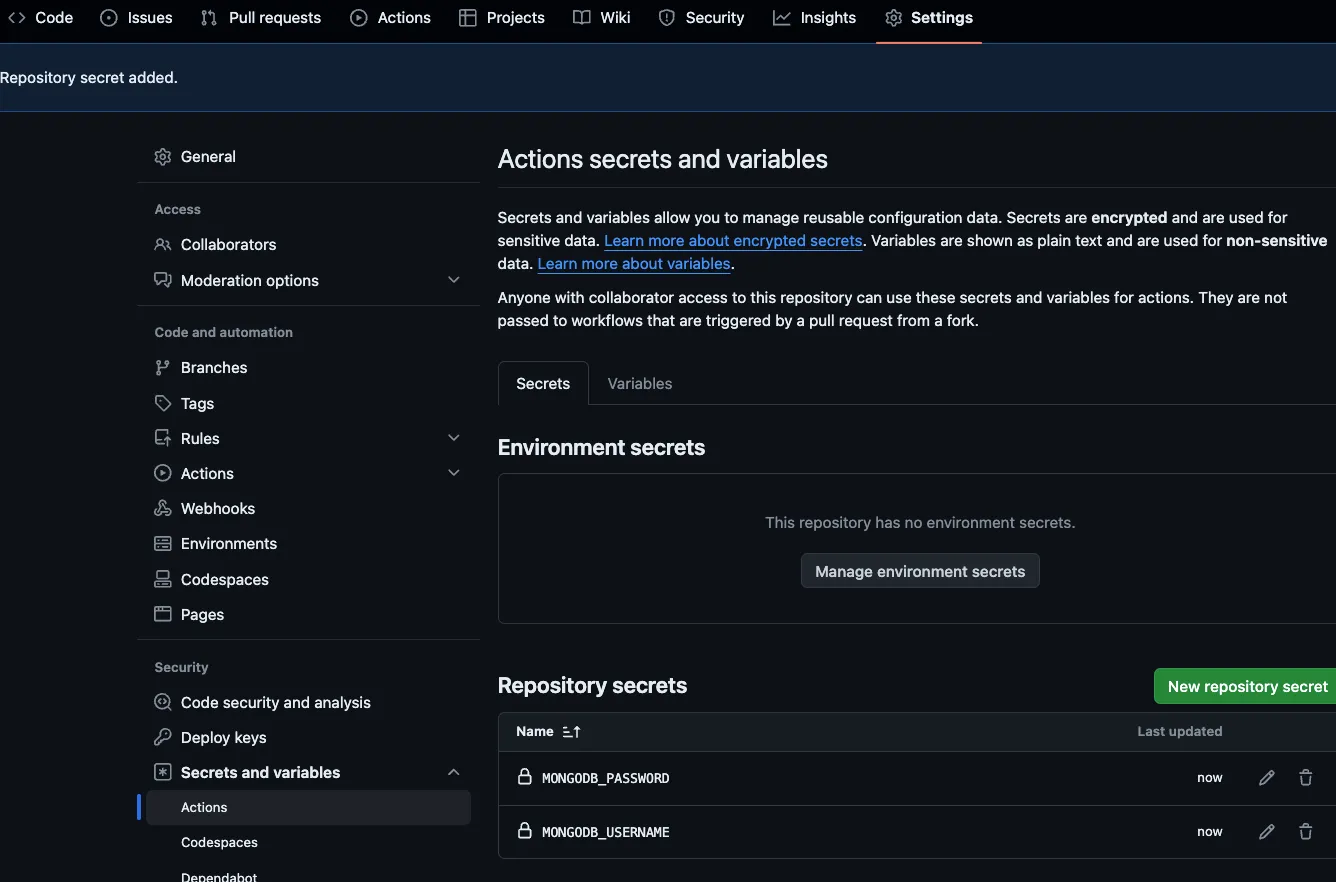Screen dimensions: 1336x882
Task: Click the lock icon beside MONGODB_USERNAME
Action: point(524,831)
